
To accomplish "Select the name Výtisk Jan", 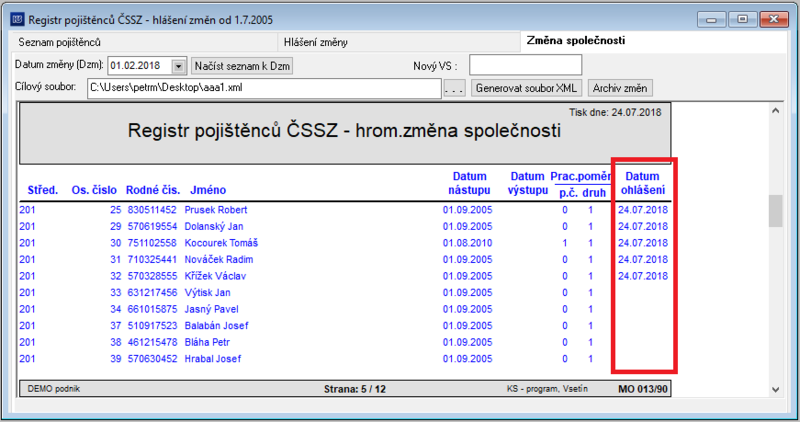I will (x=208, y=292).
